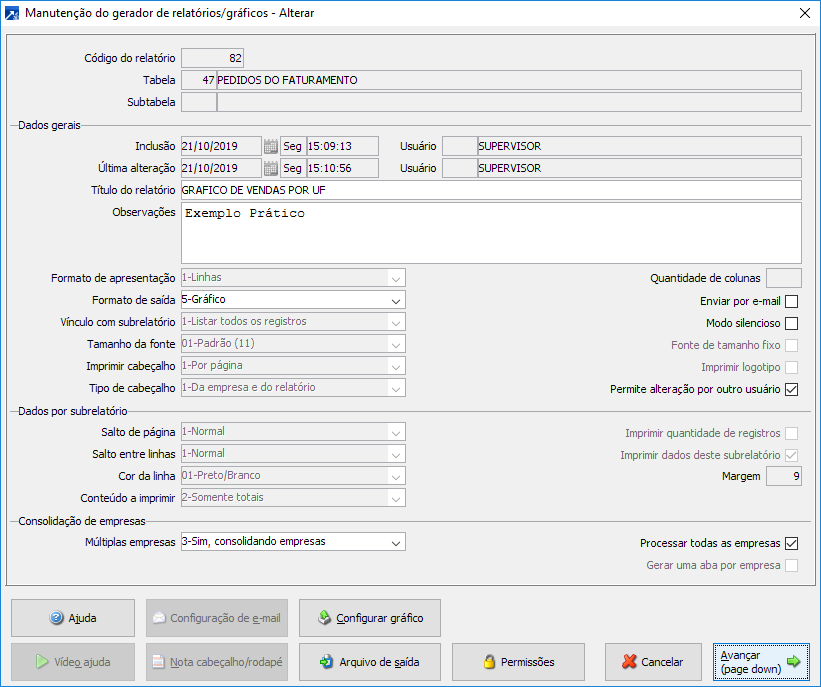Toggle the Modo silencioso checkbox
Image resolution: width=821 pixels, height=687 pixels.
tap(792, 323)
